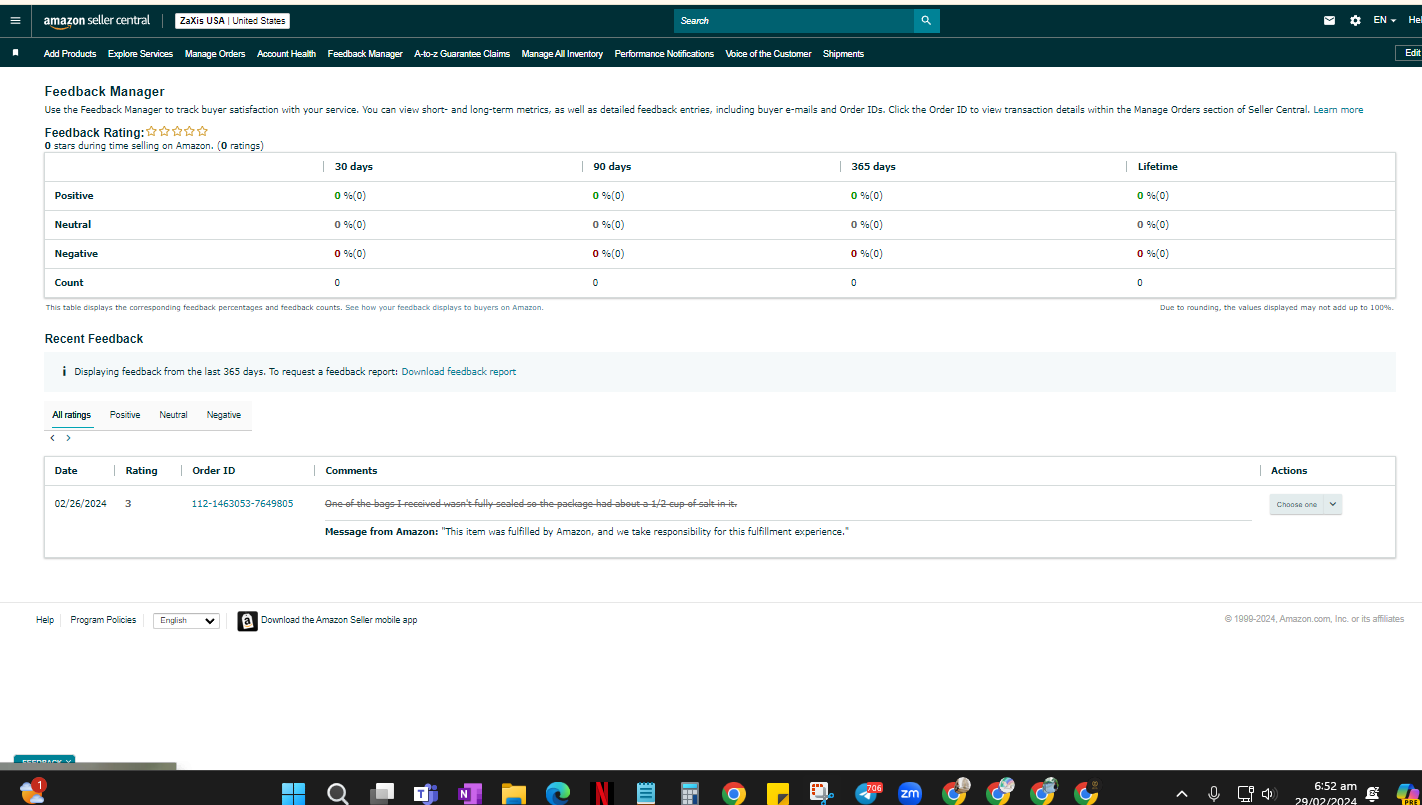Open Snipping Tool from the taskbar
The height and width of the screenshot is (805, 1422).
821,794
